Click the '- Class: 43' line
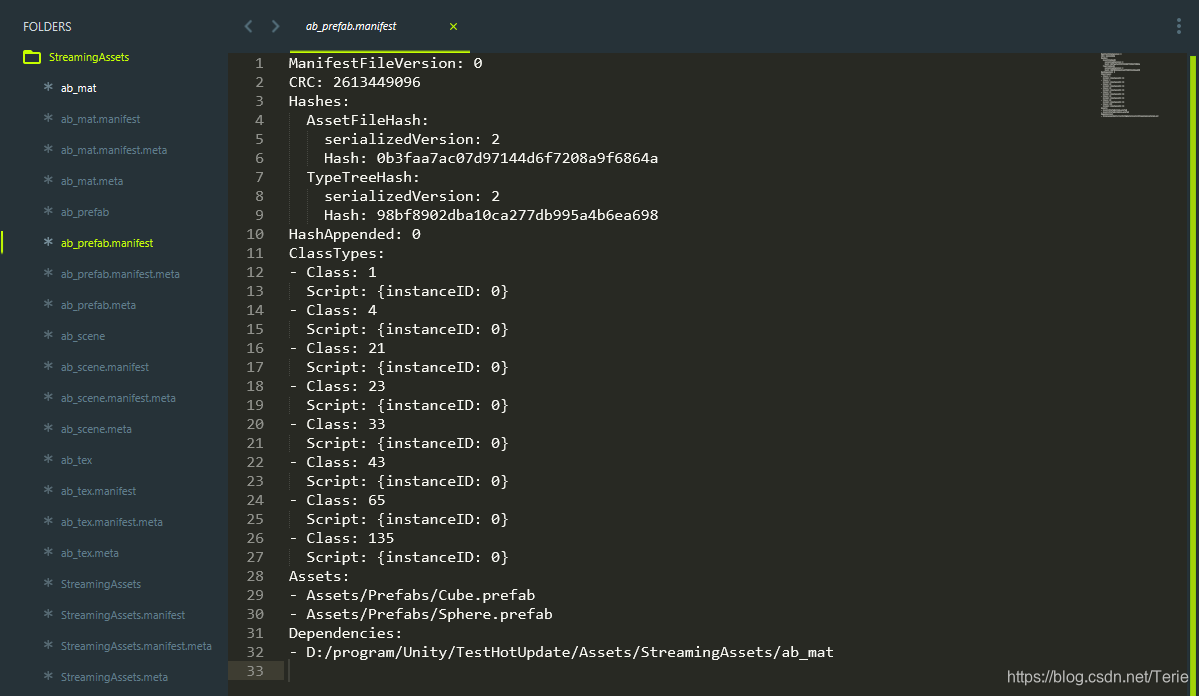1199x696 pixels. click(x=336, y=462)
